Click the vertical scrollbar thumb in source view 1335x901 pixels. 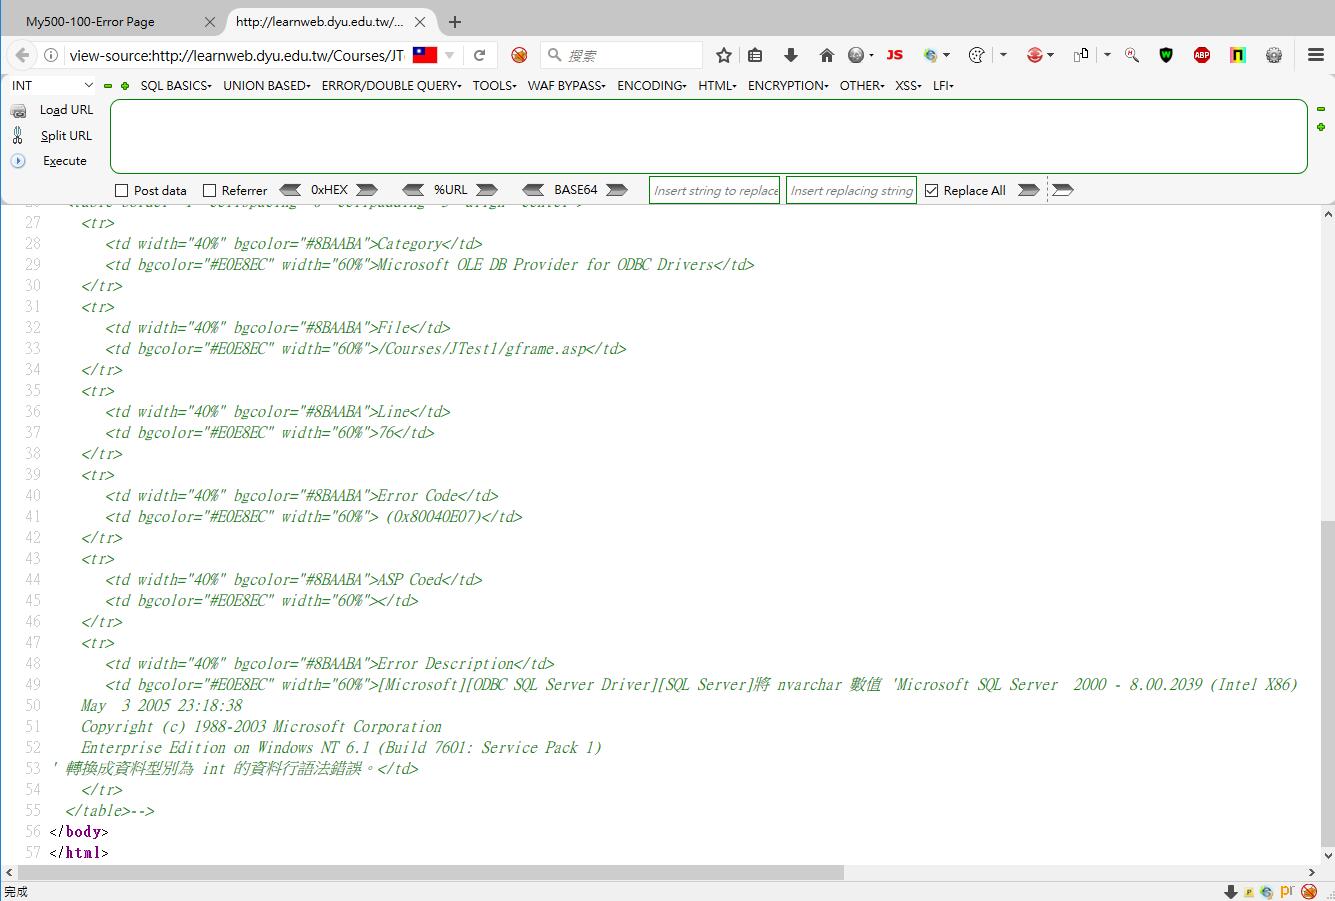pos(1328,683)
